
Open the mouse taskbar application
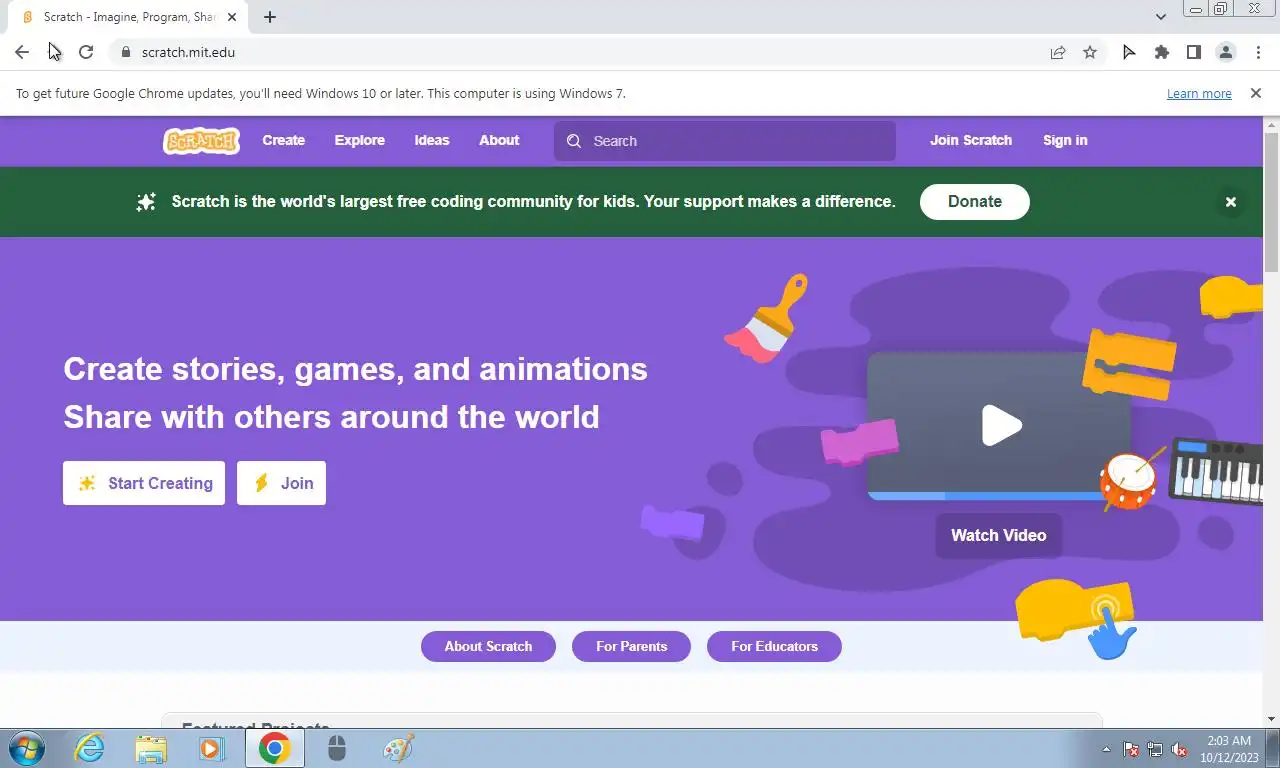[x=337, y=748]
